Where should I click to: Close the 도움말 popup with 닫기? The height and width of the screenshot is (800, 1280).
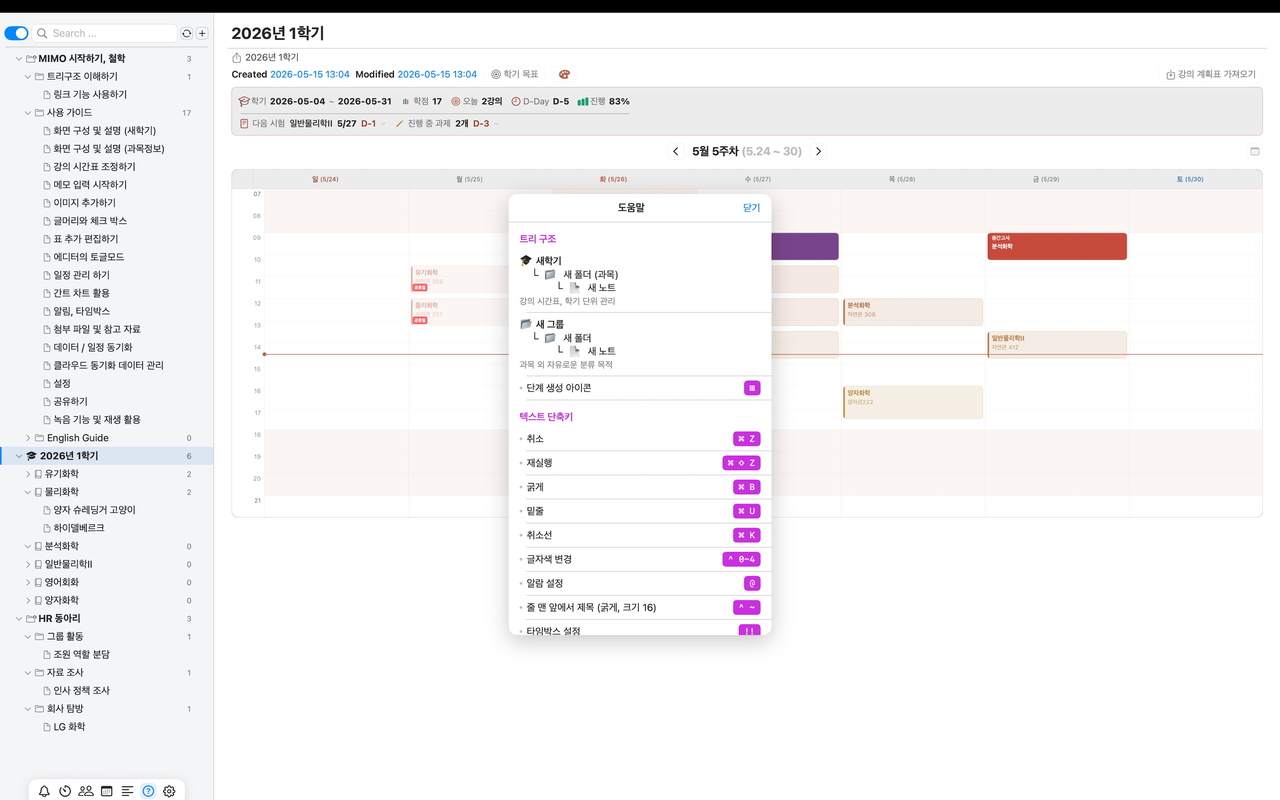tap(751, 208)
